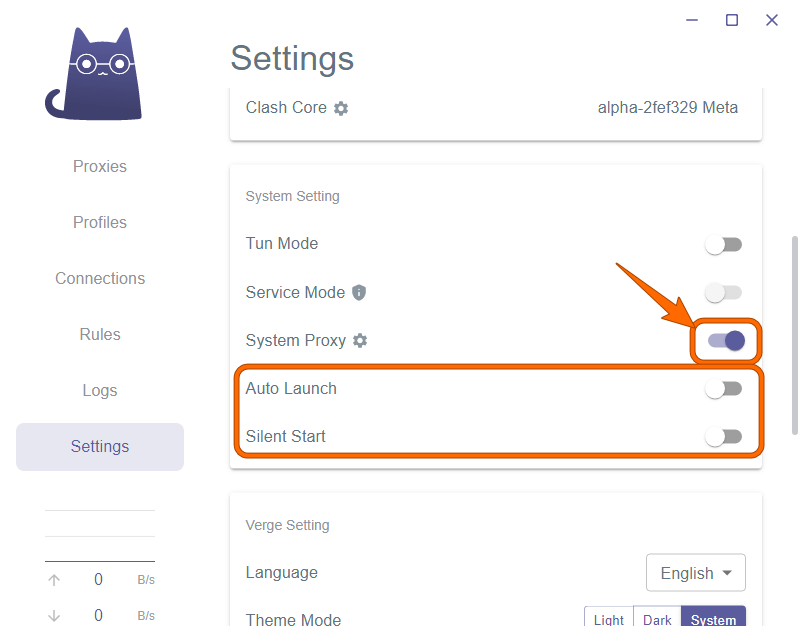Viewport: 800px width, 636px height.
Task: Select the Light theme mode button
Action: [x=609, y=620]
